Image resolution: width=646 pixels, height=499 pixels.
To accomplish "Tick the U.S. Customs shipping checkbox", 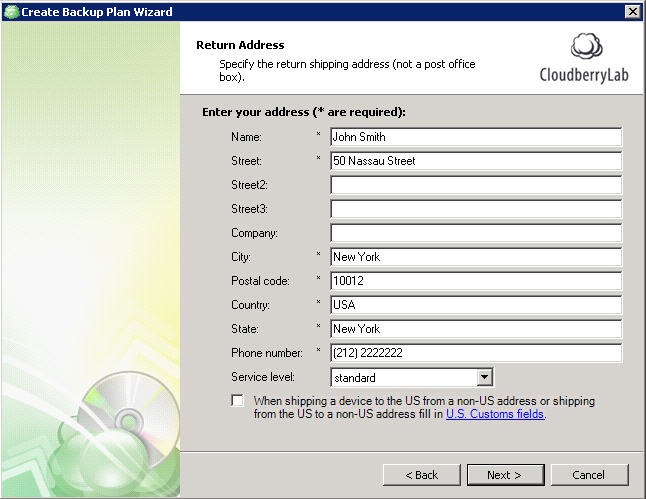I will (x=237, y=401).
